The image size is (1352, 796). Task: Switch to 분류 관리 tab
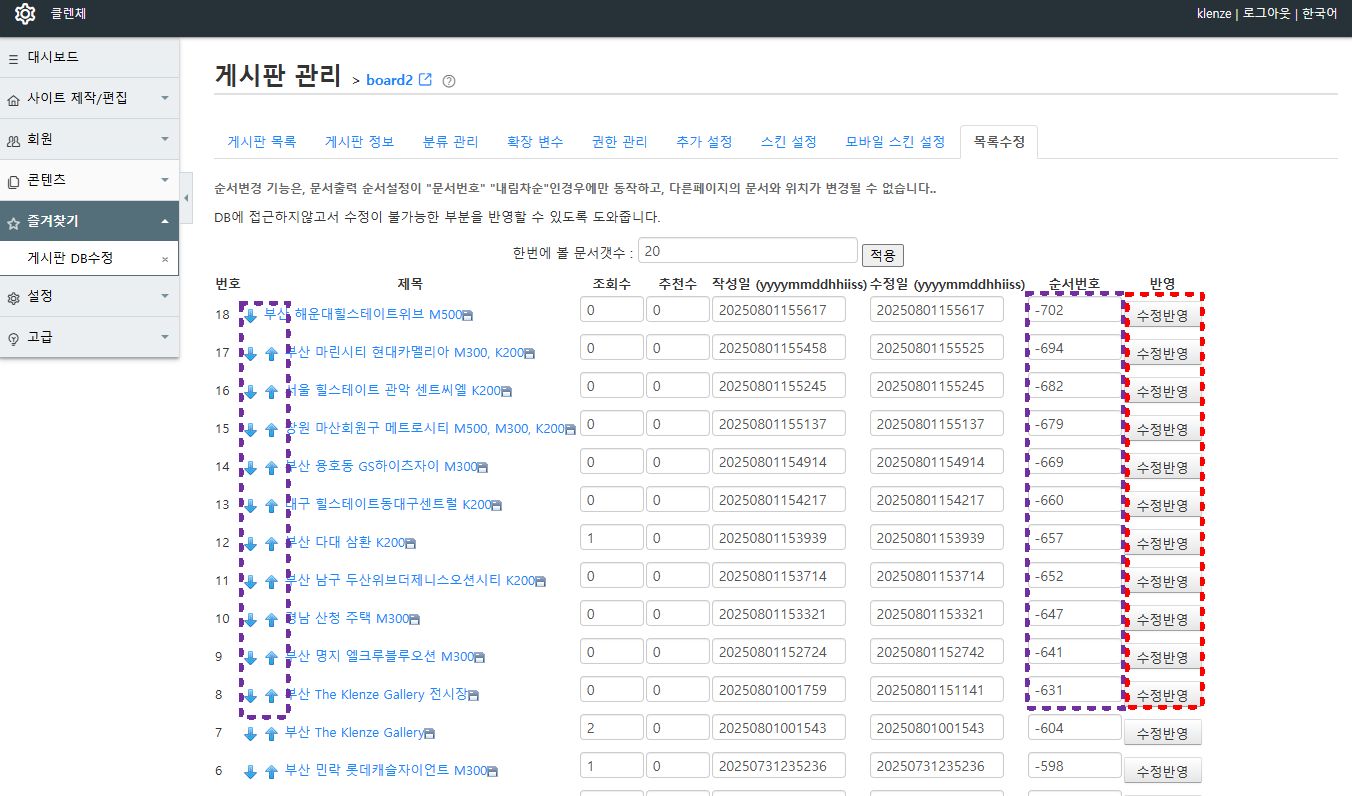[450, 142]
